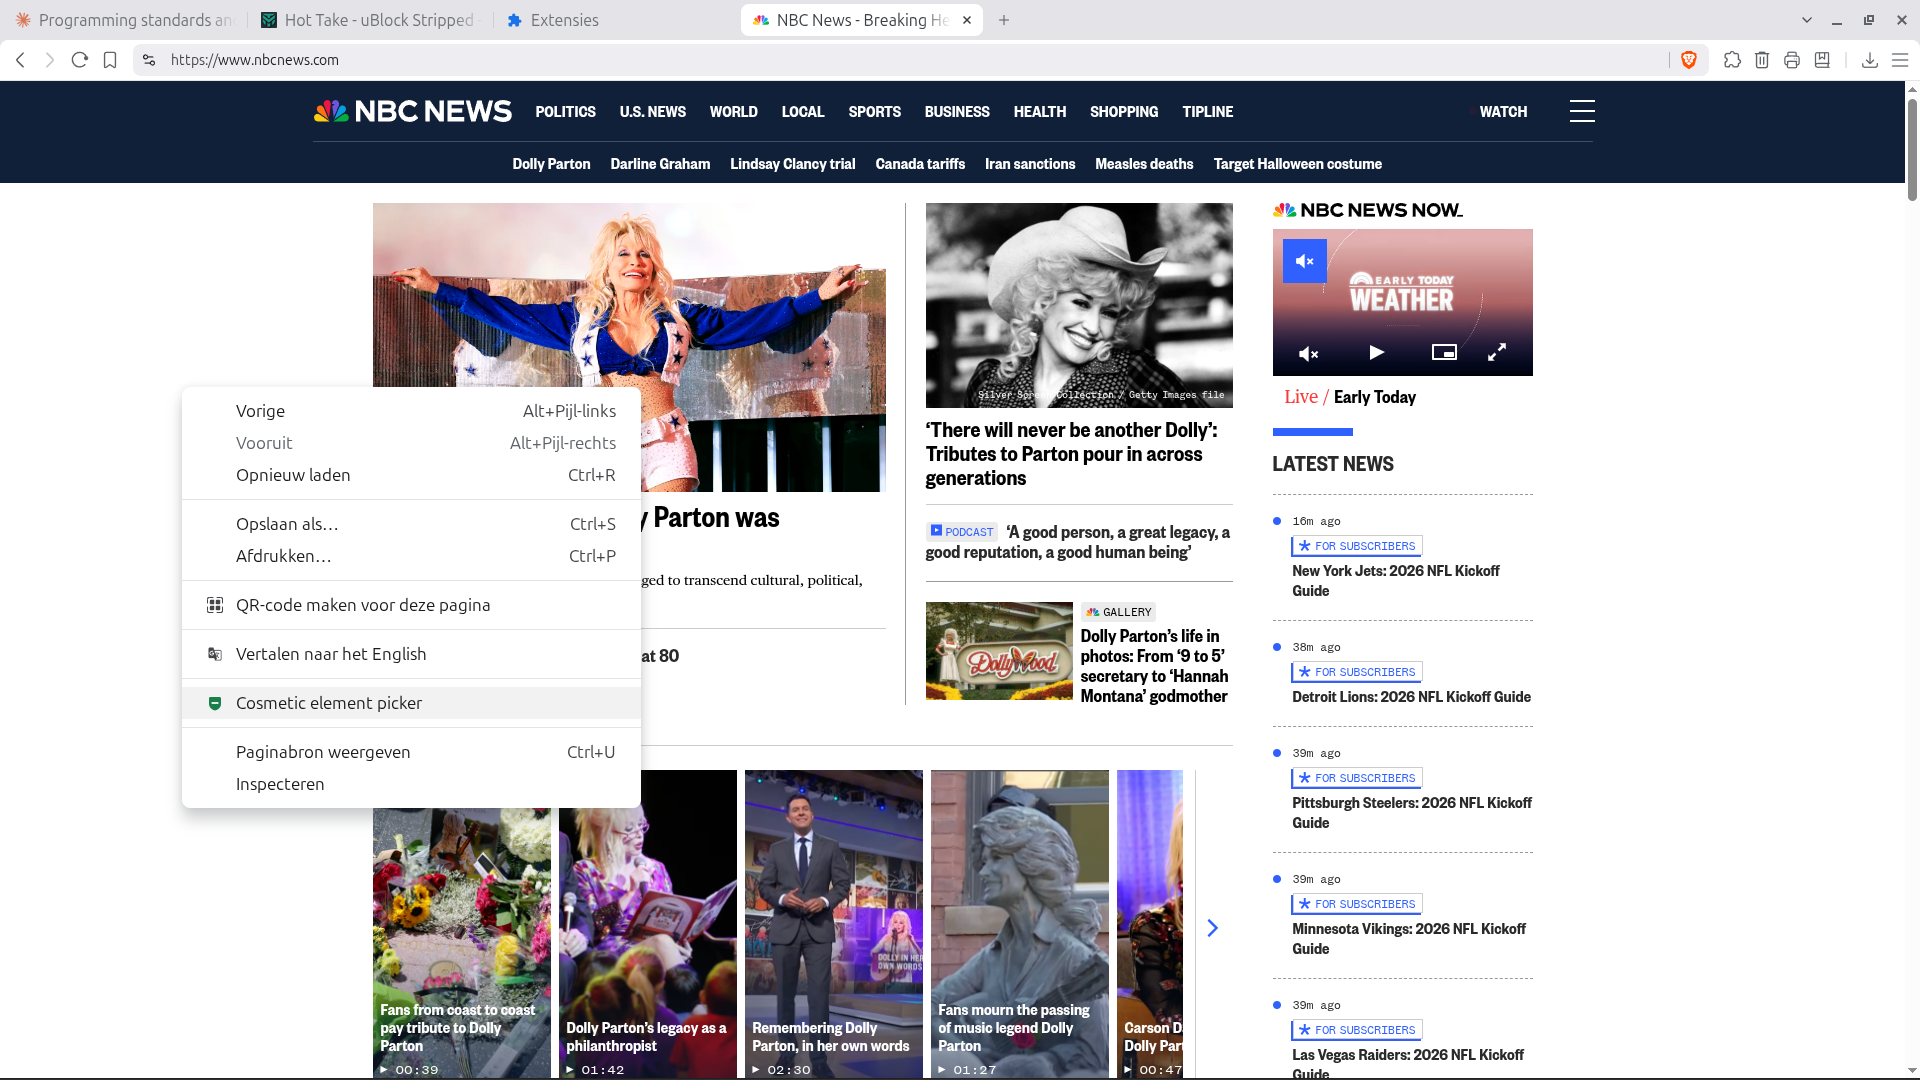Click the printer icon in the toolbar
The width and height of the screenshot is (1920, 1080).
[1792, 60]
